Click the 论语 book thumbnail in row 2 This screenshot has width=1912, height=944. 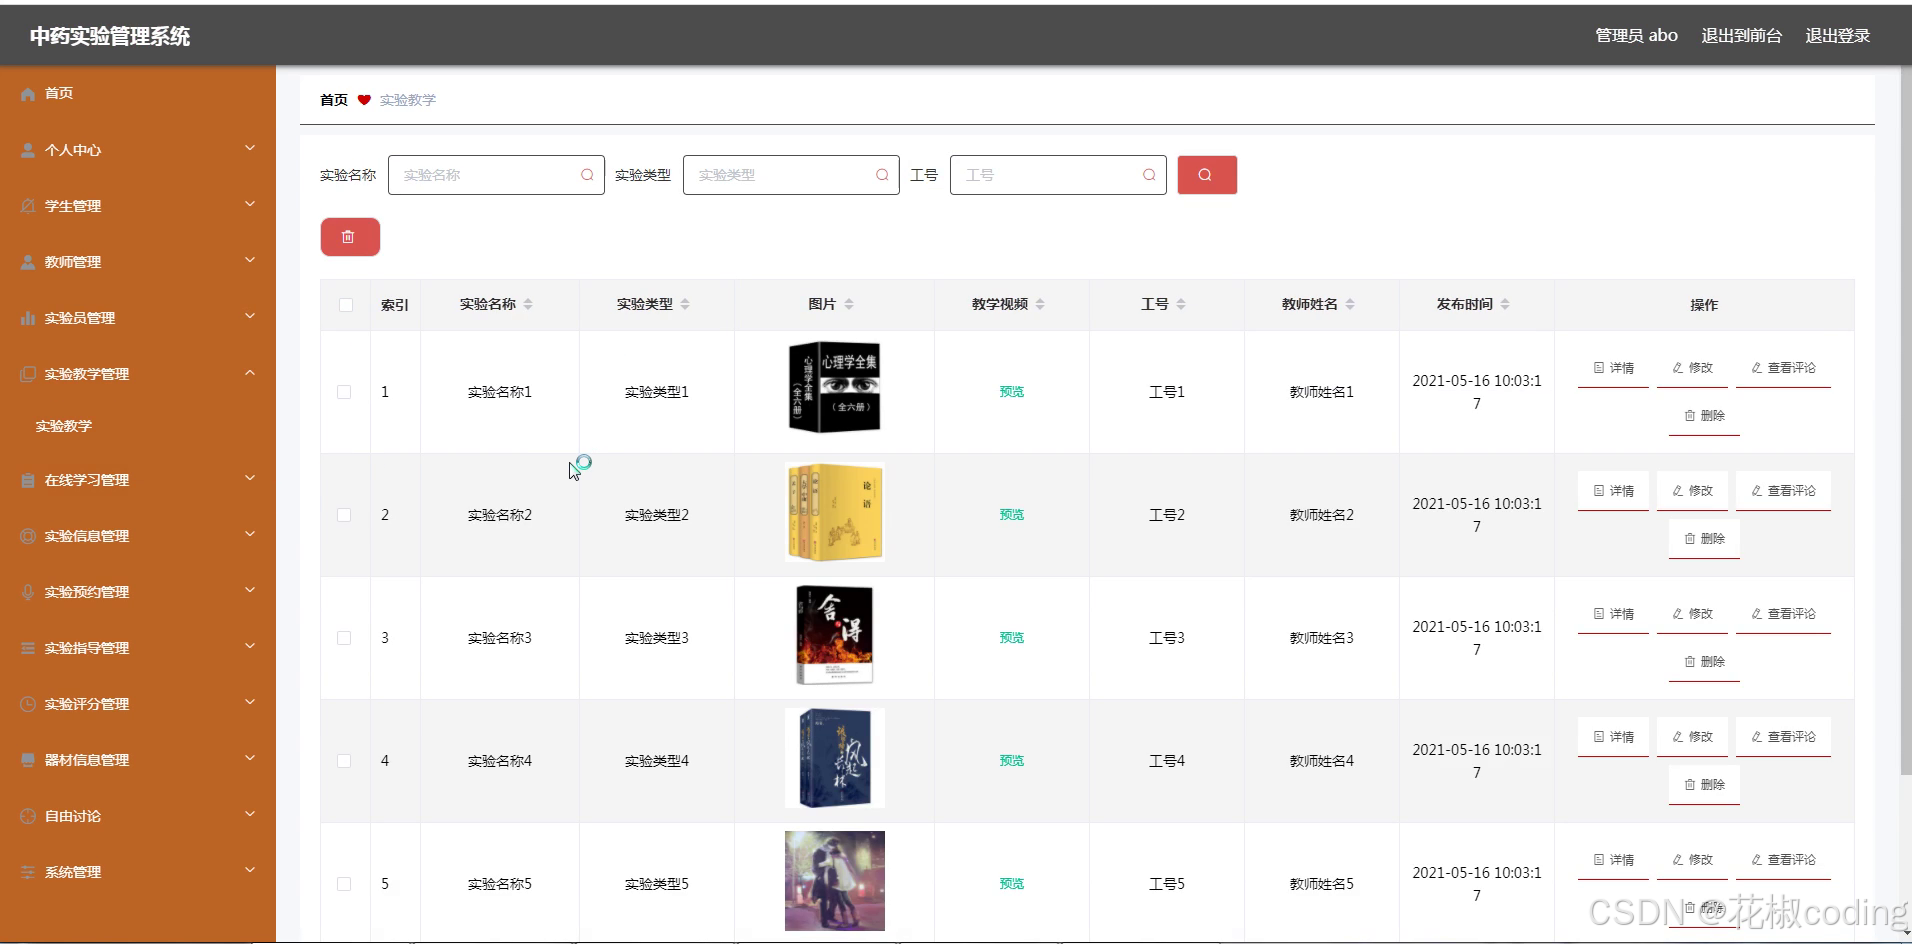pos(835,512)
